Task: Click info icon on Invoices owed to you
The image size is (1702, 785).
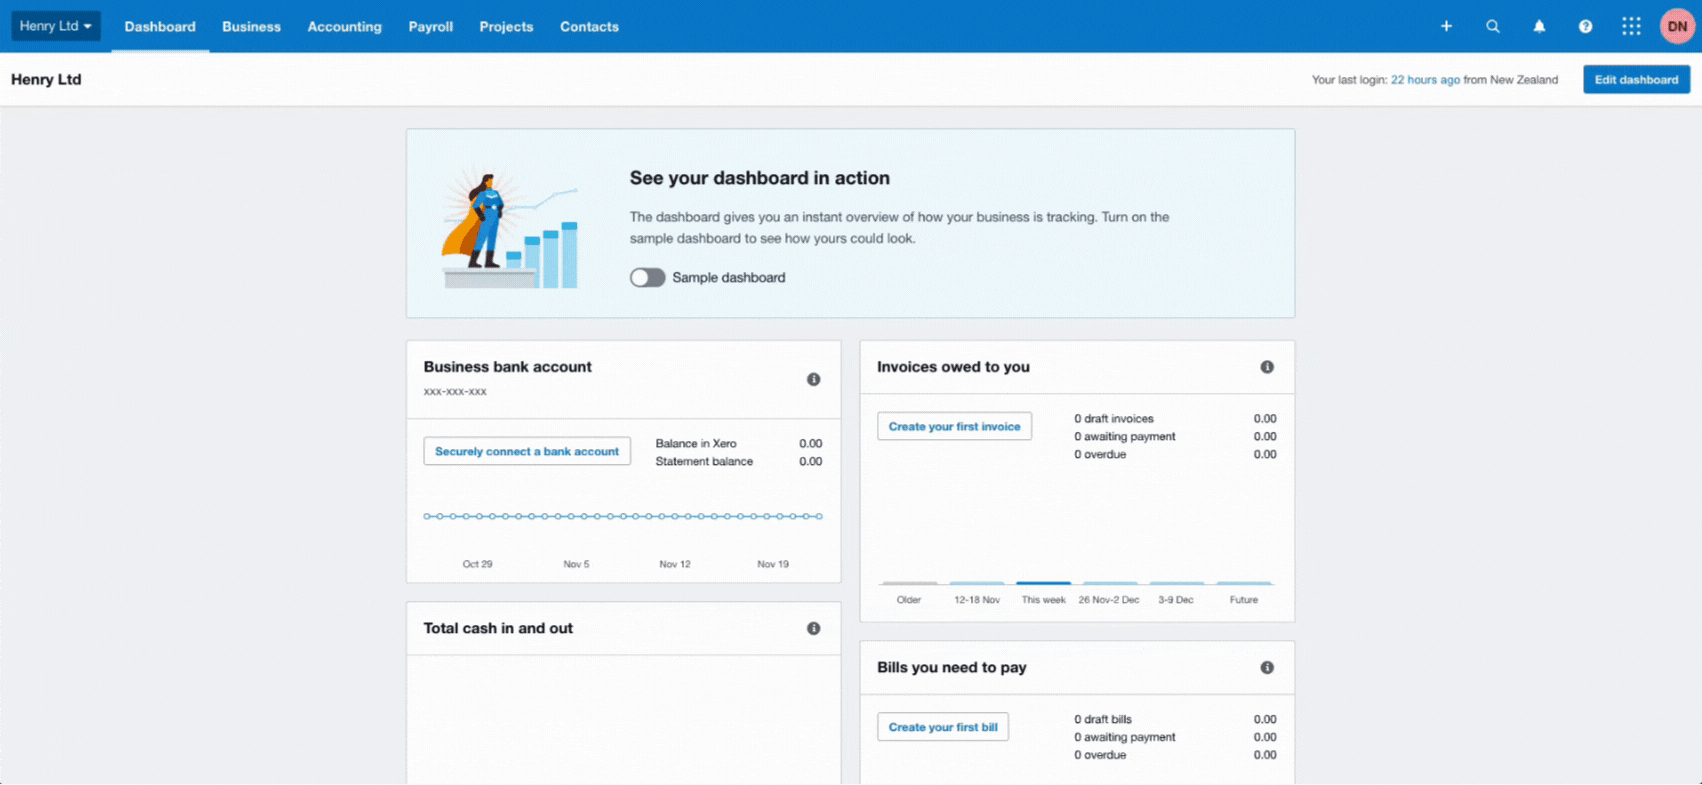Action: pyautogui.click(x=1267, y=367)
